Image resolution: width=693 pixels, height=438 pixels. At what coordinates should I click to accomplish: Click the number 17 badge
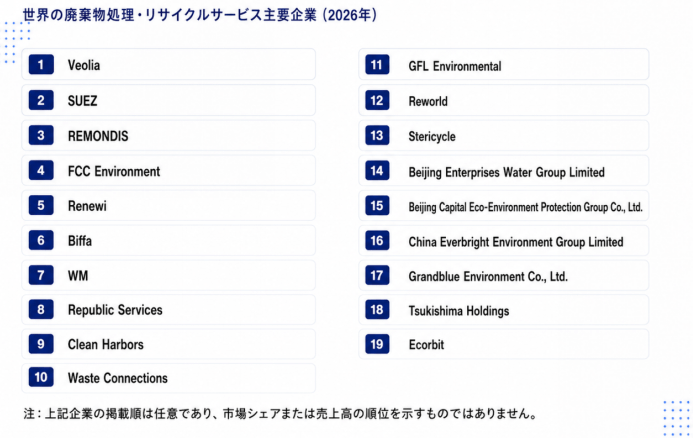(x=377, y=275)
